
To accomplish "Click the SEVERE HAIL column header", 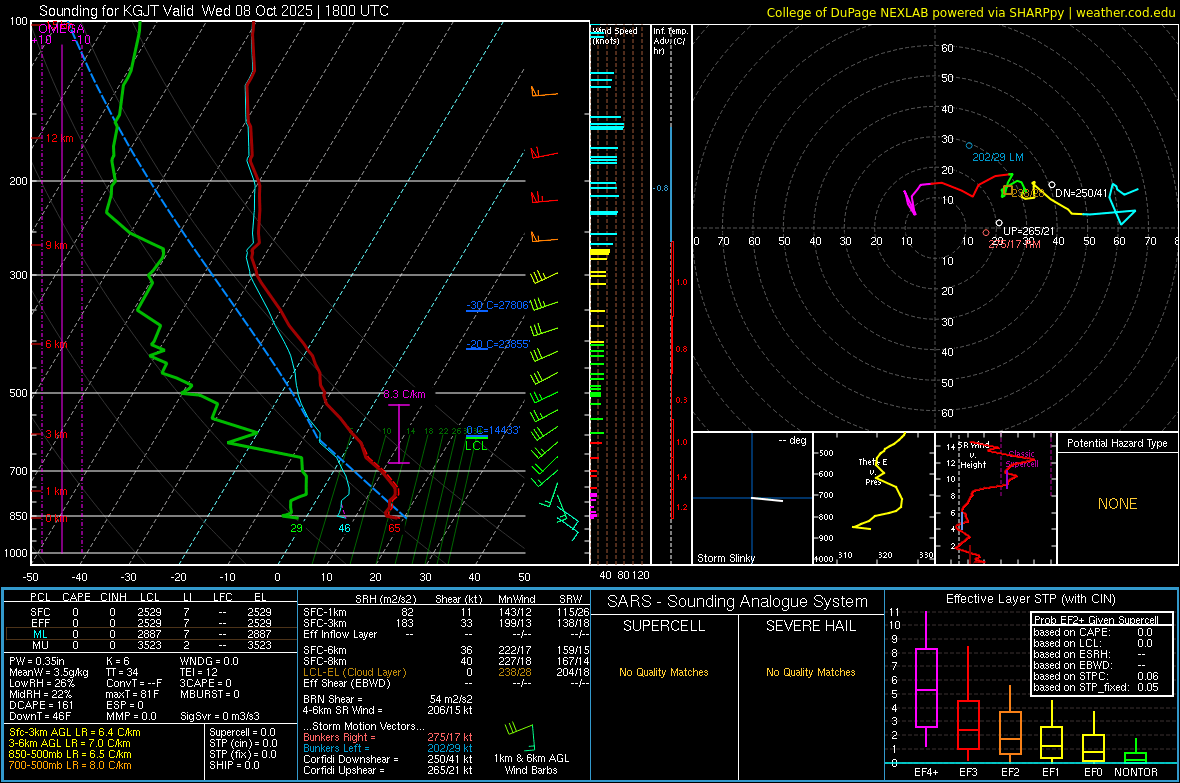I will point(810,626).
